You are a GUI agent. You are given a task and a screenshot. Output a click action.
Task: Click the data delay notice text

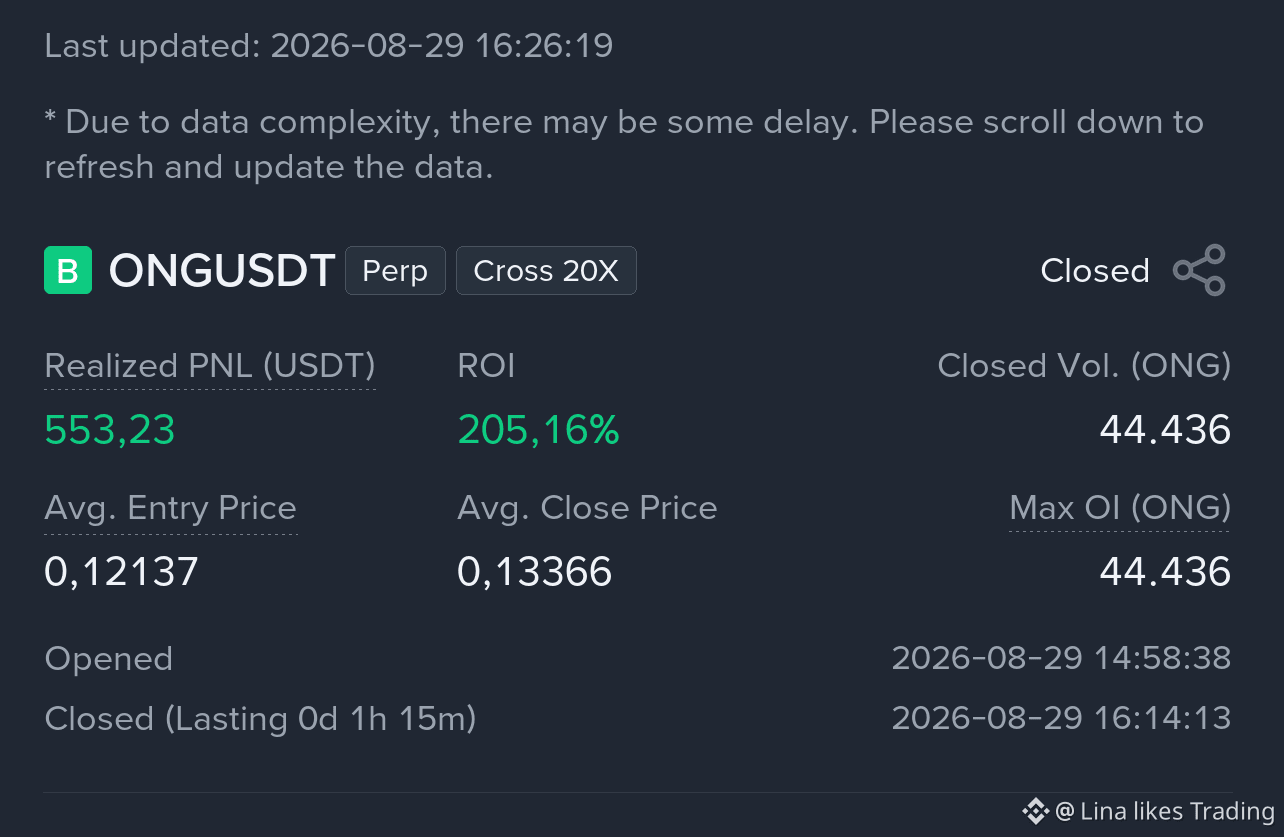click(624, 144)
